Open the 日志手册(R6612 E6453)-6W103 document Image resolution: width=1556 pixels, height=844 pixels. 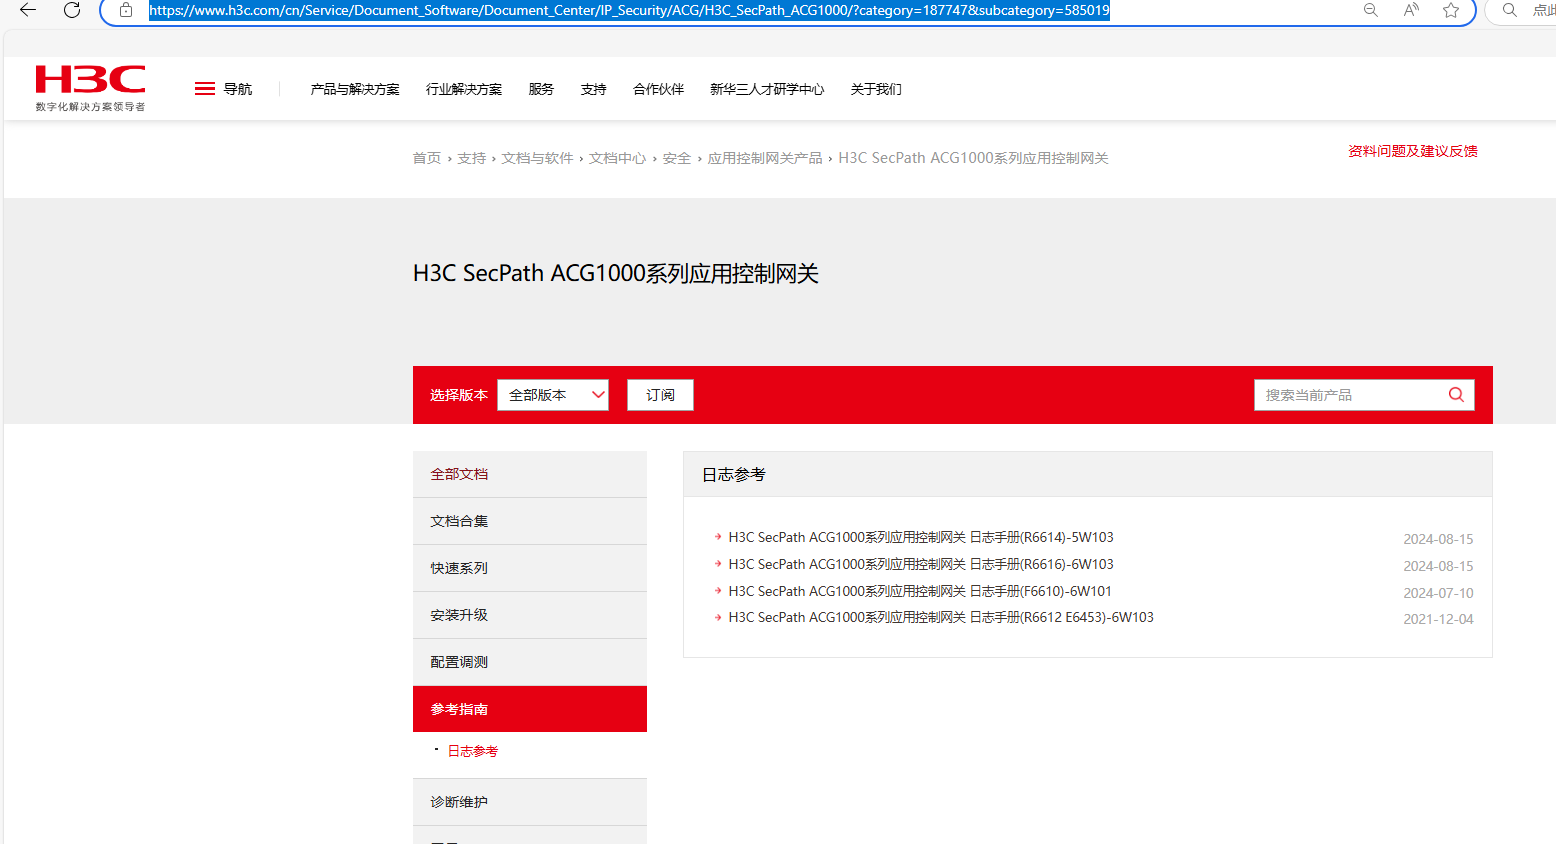[941, 617]
